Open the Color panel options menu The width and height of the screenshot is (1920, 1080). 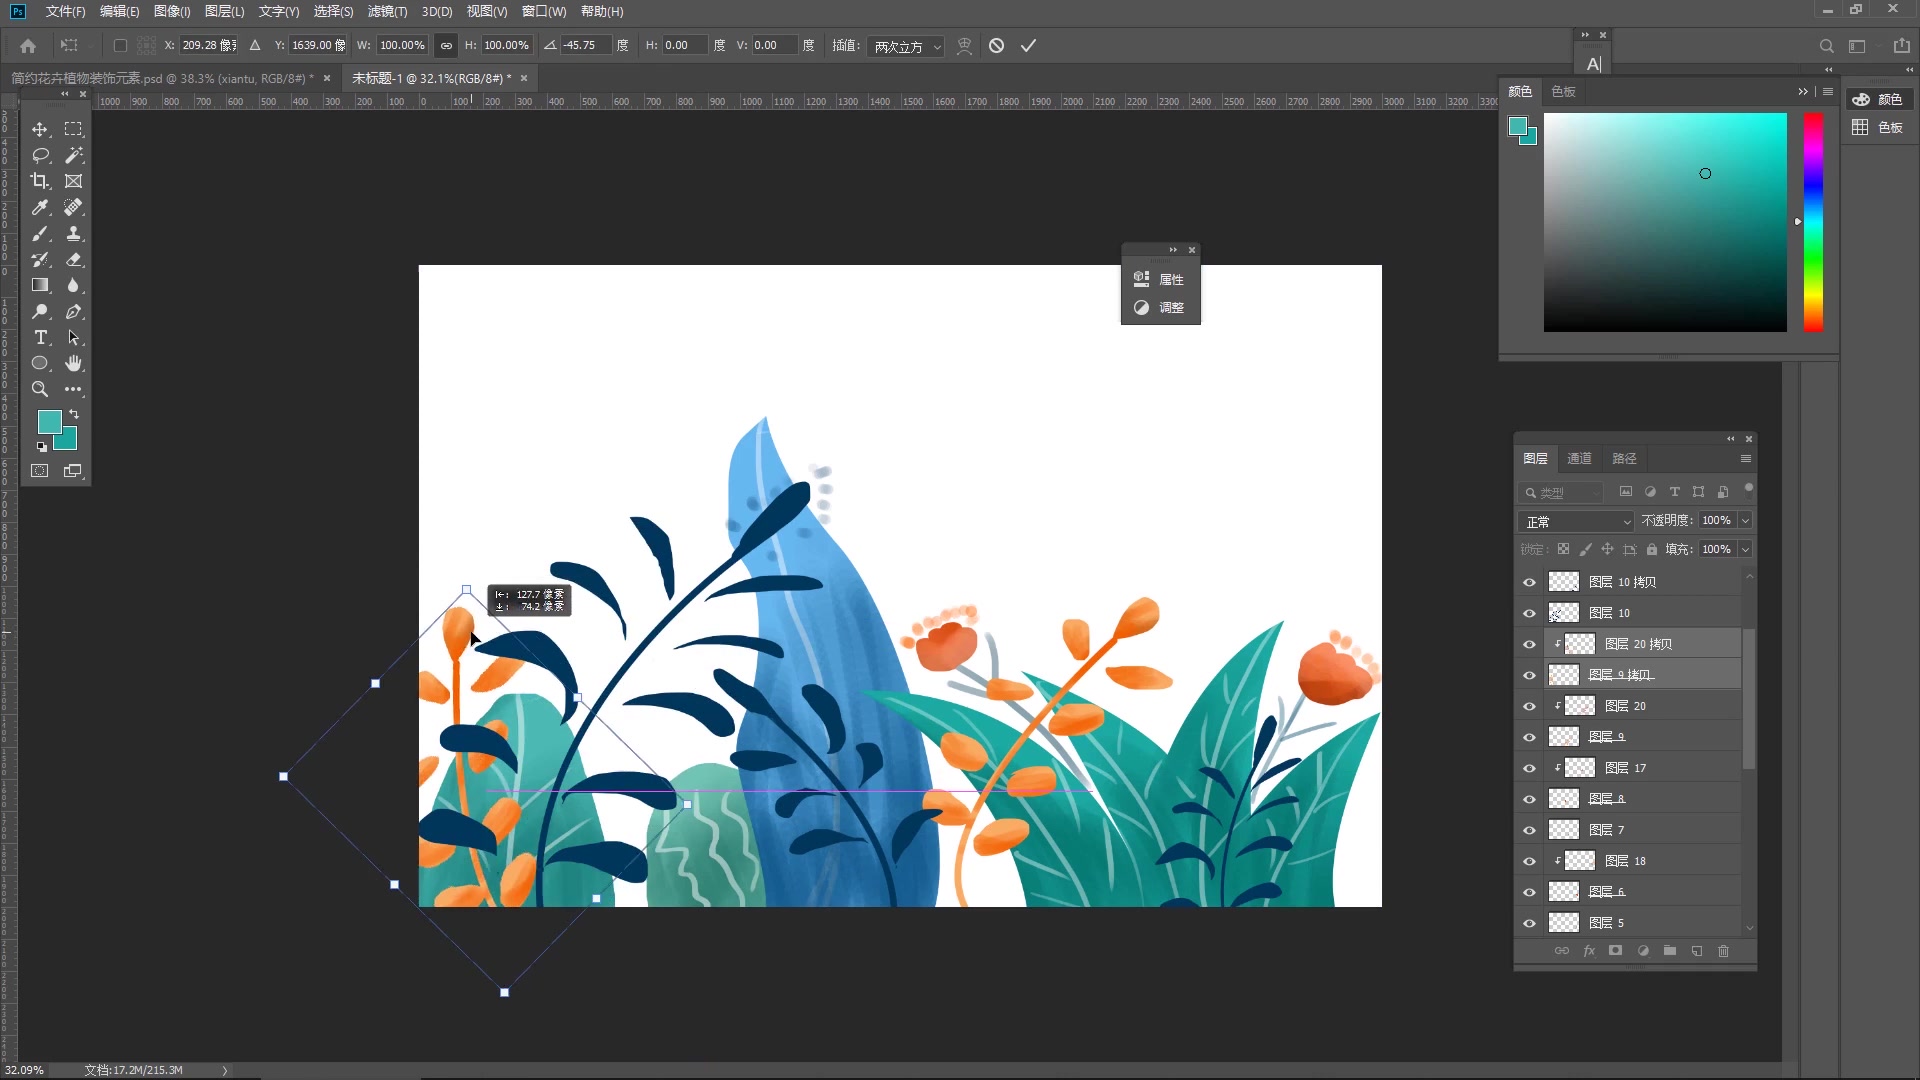[1828, 91]
